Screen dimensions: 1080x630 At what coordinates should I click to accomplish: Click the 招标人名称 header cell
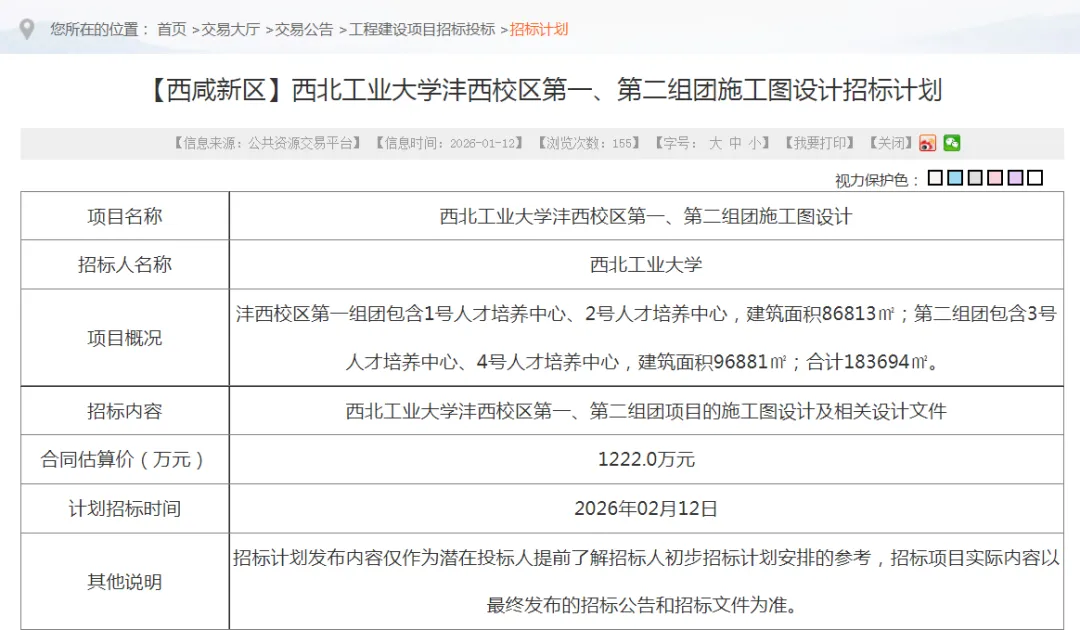(x=125, y=264)
